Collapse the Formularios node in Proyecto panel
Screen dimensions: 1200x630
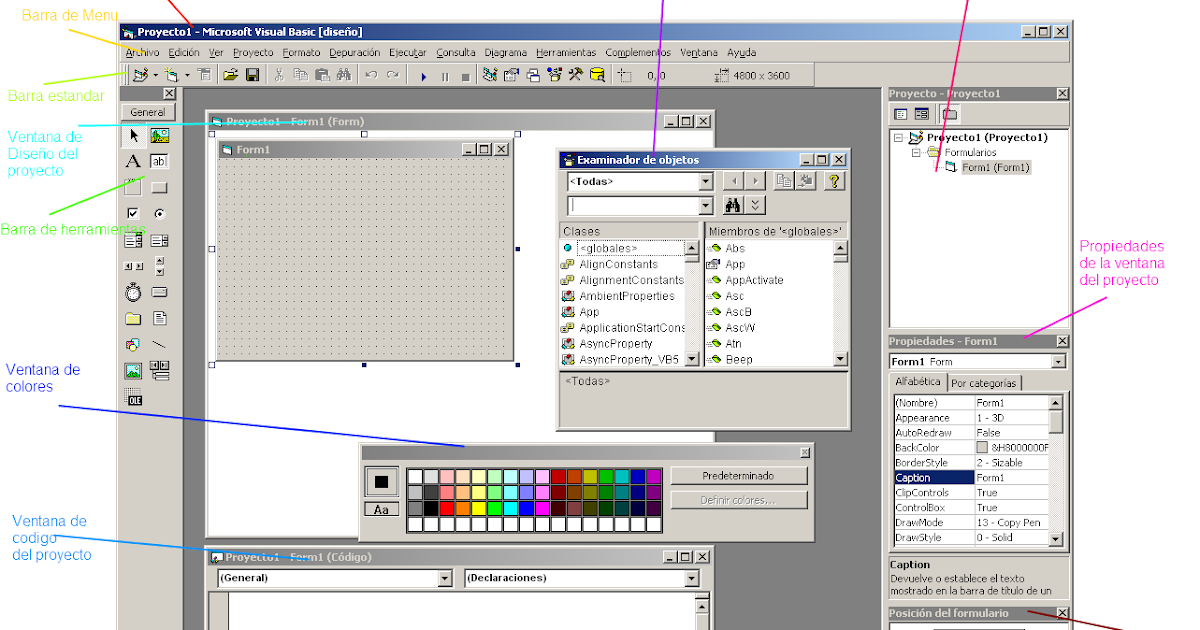(x=915, y=152)
